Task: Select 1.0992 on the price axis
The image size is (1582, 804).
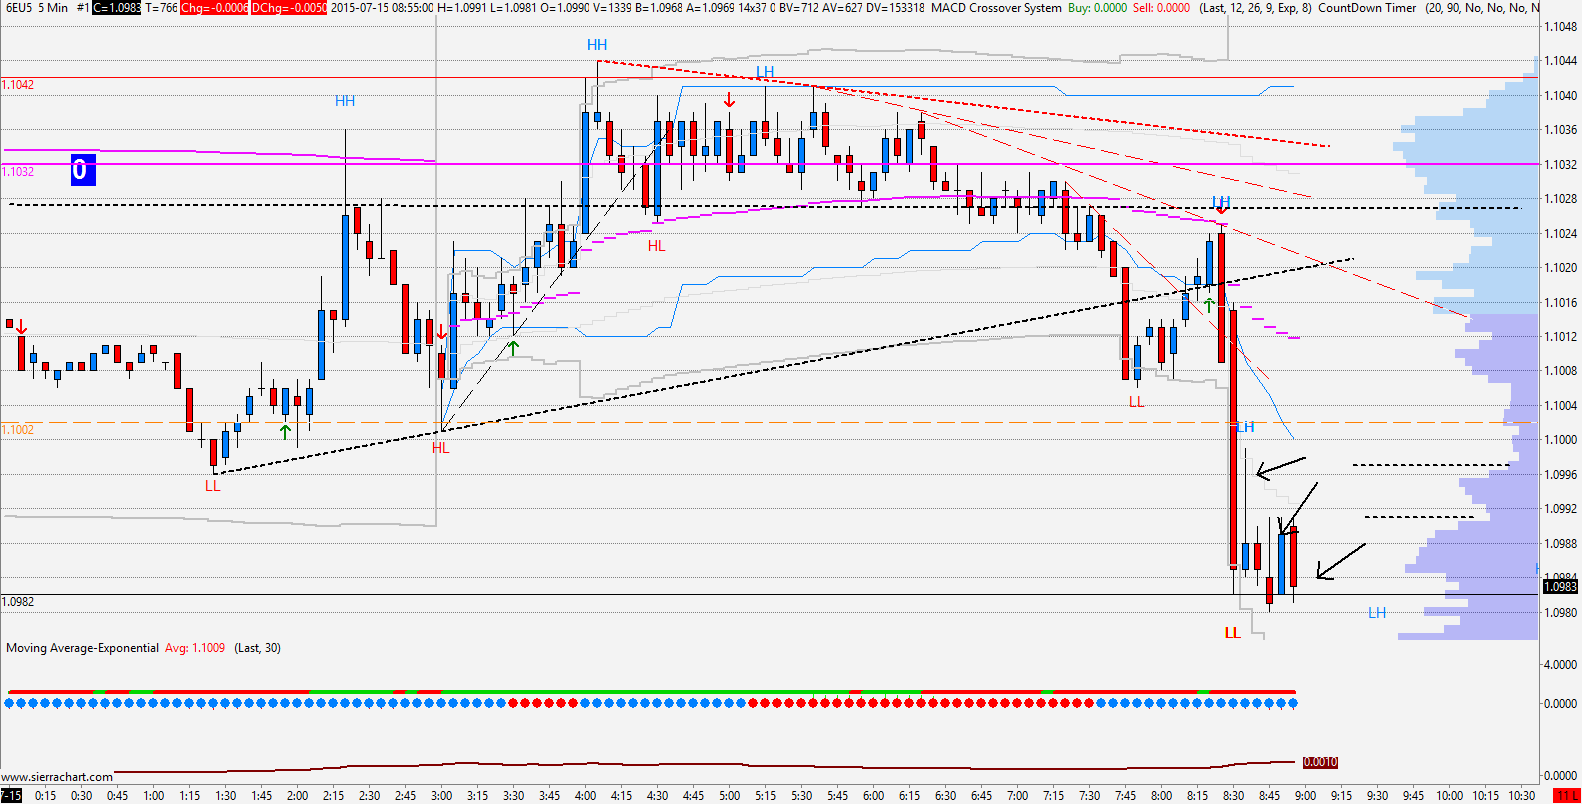Action: [1561, 509]
